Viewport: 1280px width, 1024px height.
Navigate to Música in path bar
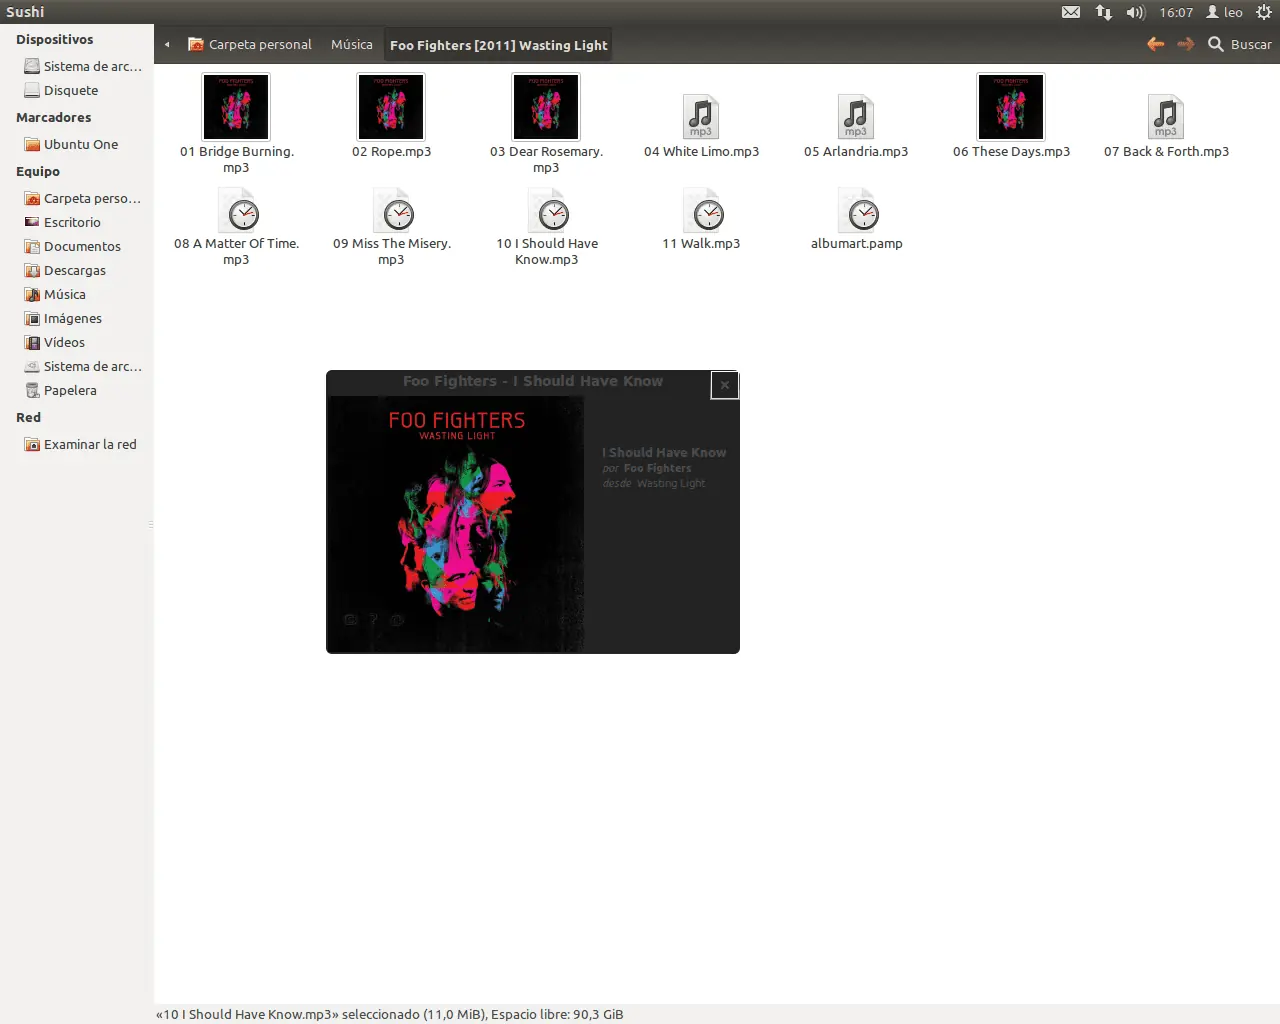352,44
